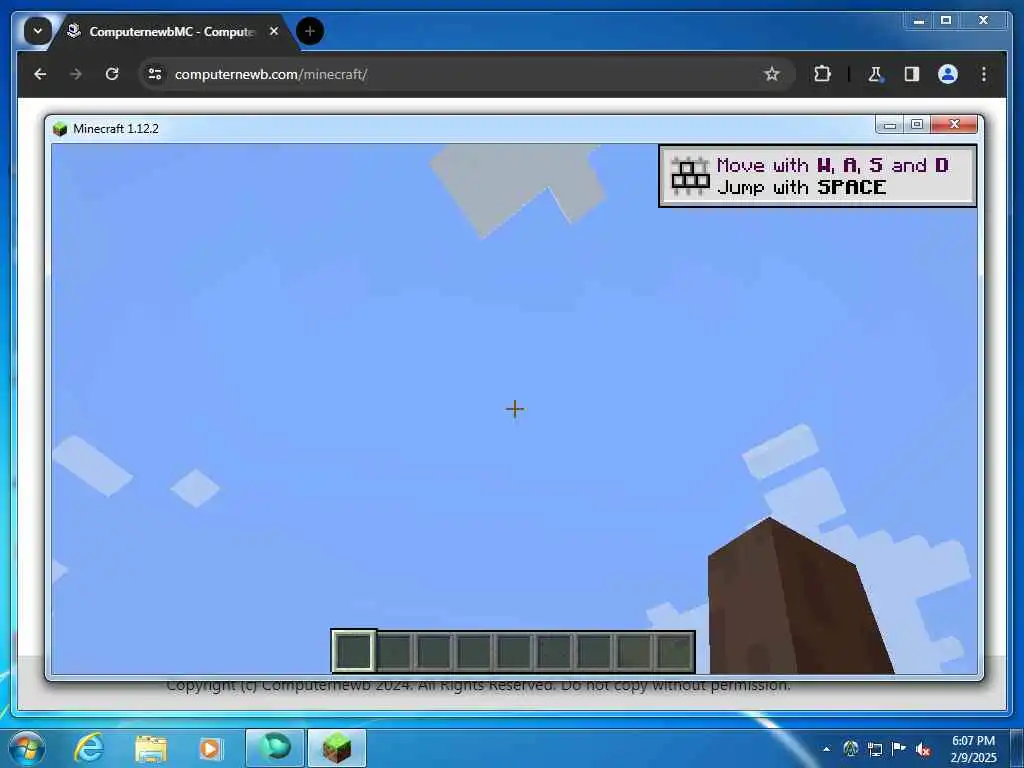The image size is (1024, 768).
Task: Open Windows Media Player from taskbar
Action: (210, 748)
